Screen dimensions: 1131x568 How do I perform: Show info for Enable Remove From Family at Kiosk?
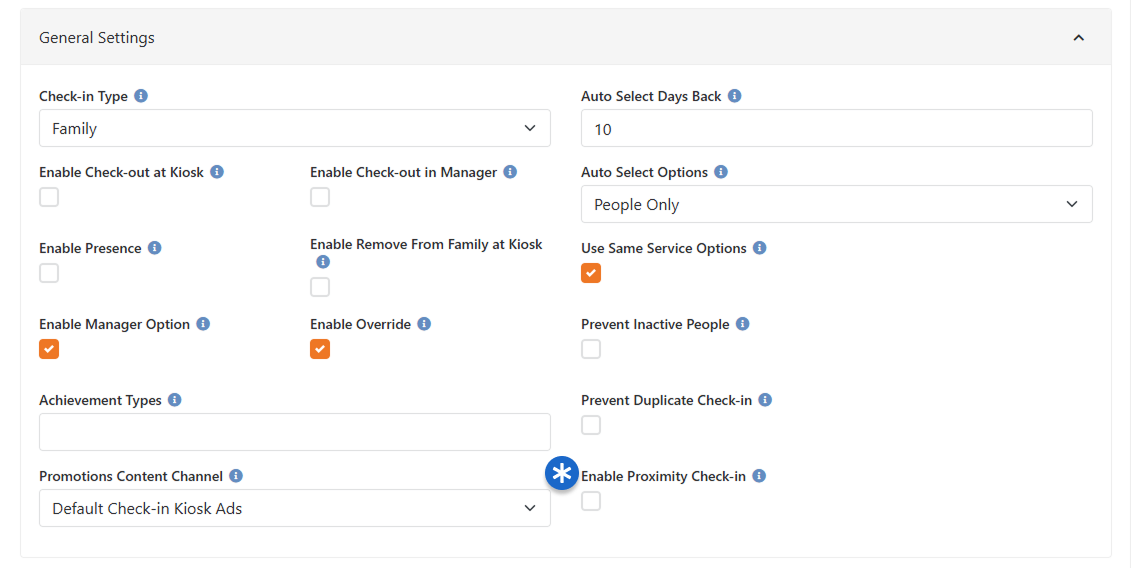[x=323, y=262]
